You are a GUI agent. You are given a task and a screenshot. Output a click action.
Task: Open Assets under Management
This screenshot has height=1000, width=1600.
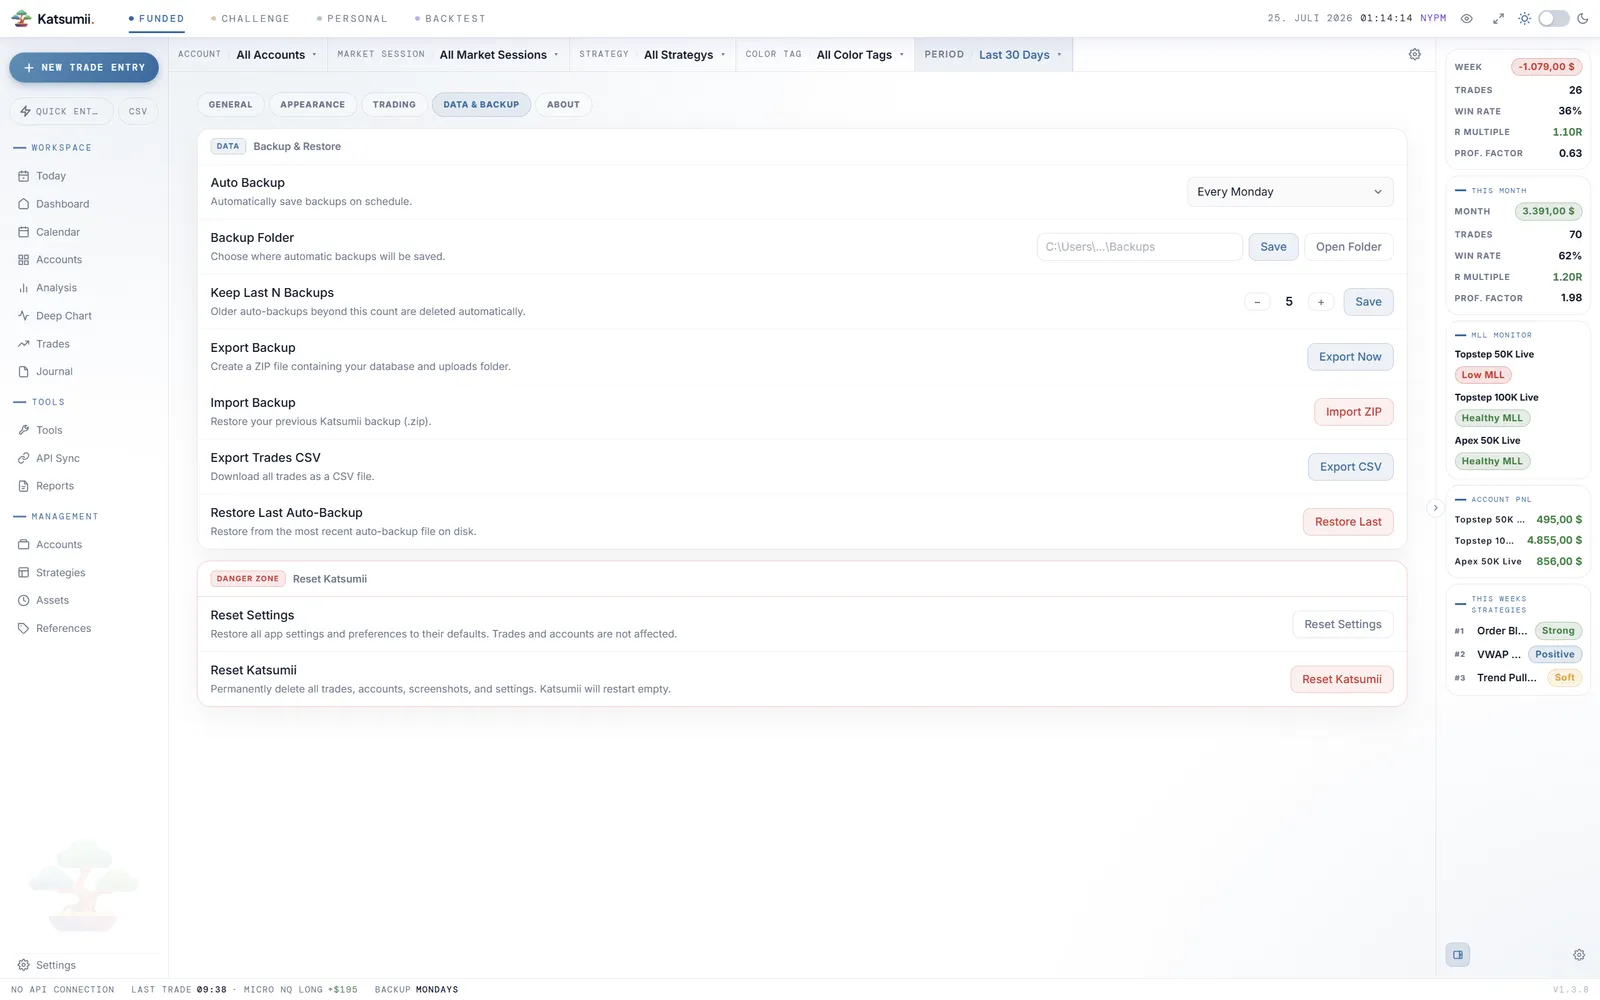pos(52,601)
